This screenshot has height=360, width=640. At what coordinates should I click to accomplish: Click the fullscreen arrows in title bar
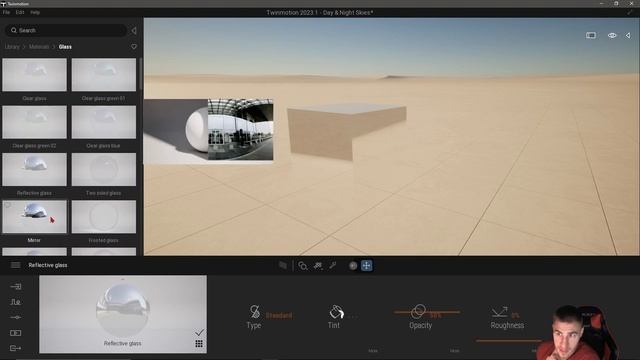tap(629, 13)
